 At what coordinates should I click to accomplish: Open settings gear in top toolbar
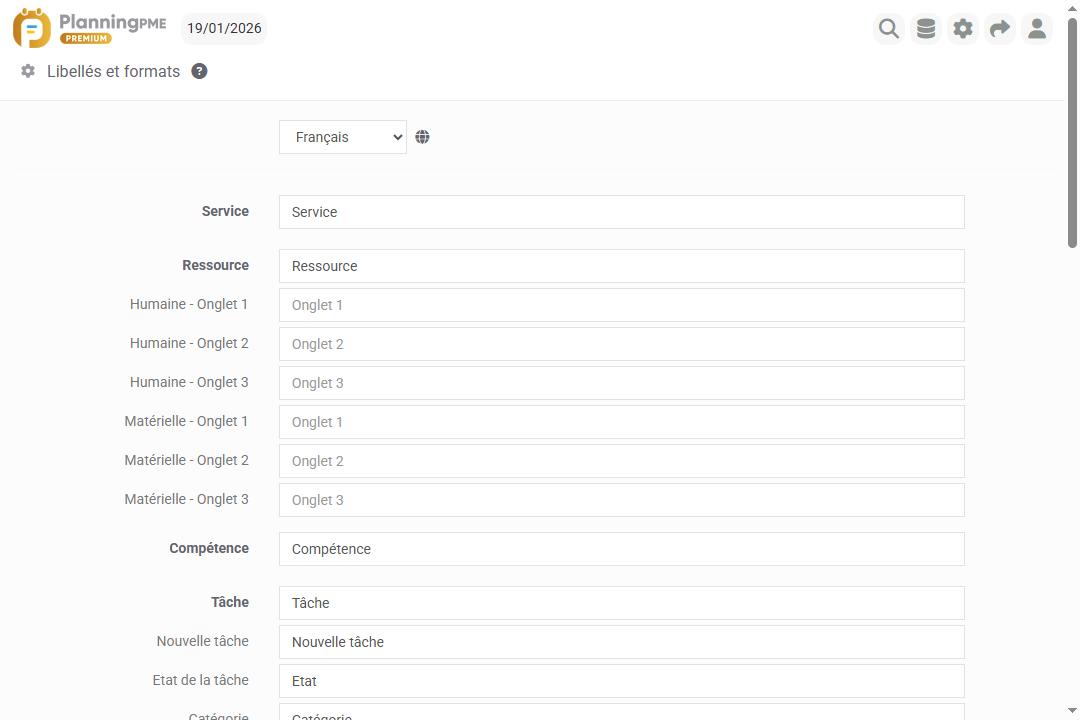pyautogui.click(x=963, y=29)
